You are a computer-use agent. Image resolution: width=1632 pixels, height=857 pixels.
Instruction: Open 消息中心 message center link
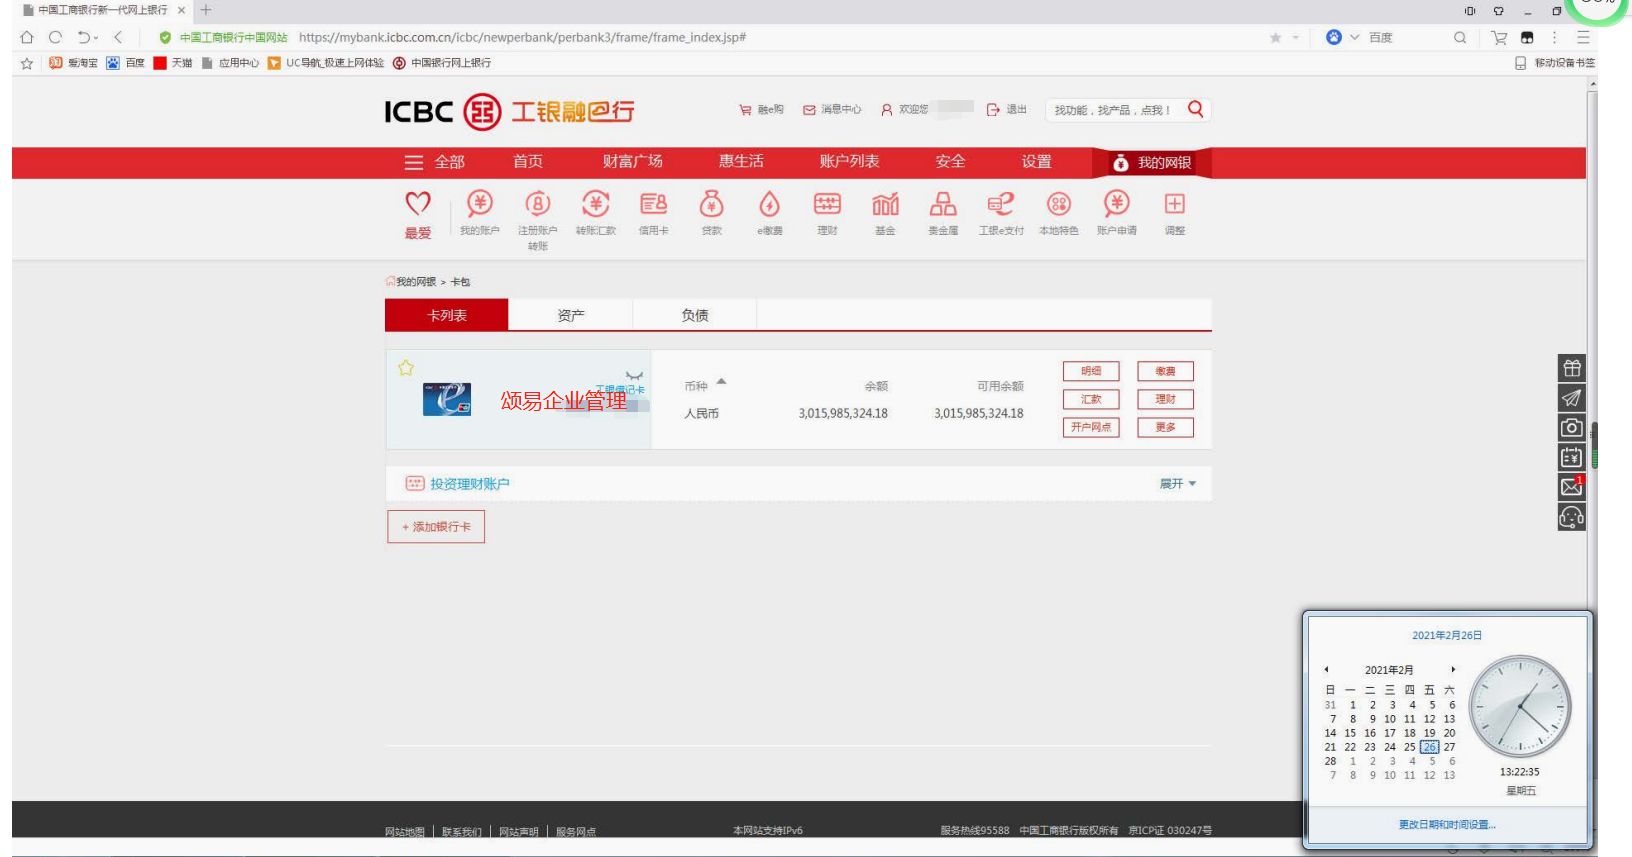pos(832,110)
